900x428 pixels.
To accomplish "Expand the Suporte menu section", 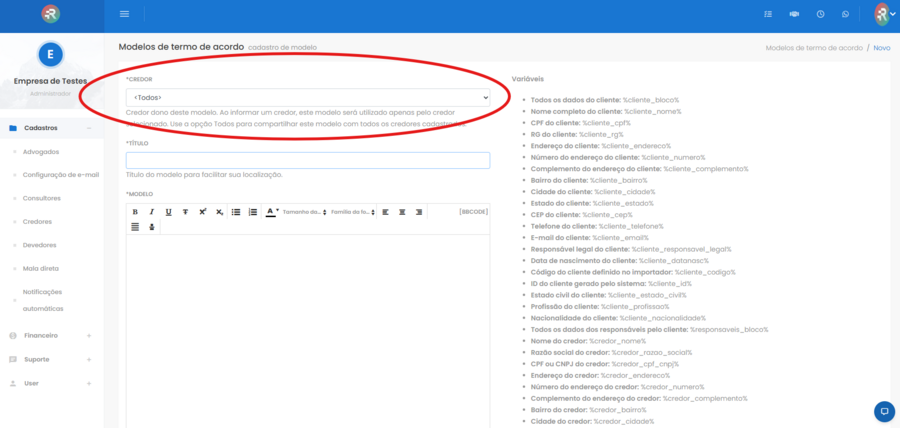I will pos(89,359).
